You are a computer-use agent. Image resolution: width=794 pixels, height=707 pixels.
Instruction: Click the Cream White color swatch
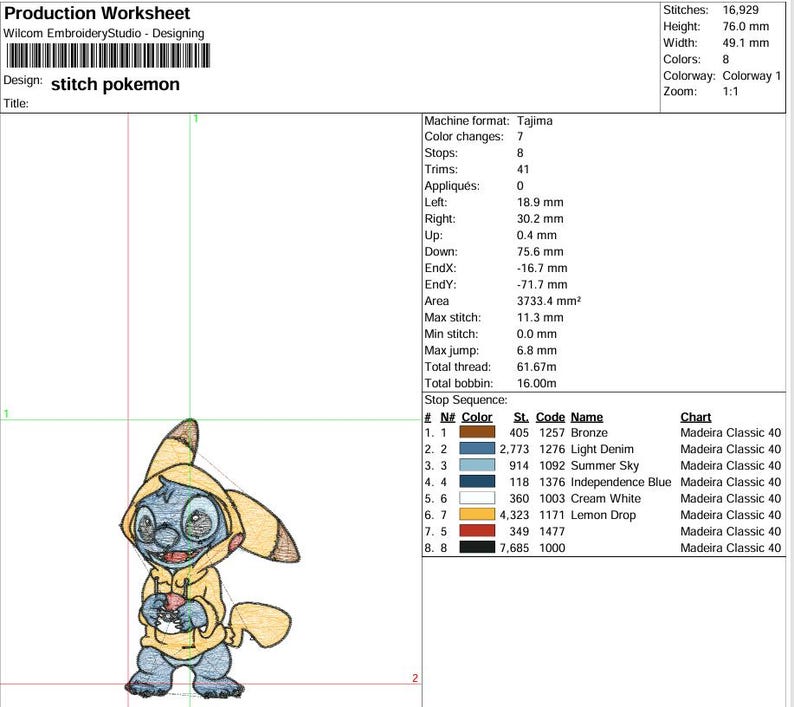pyautogui.click(x=477, y=498)
